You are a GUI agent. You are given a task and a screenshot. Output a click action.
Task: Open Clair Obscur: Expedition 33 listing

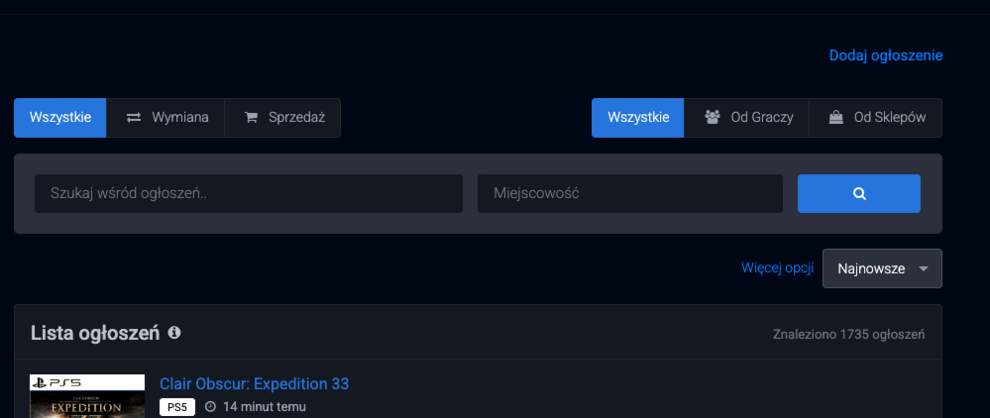tap(254, 384)
